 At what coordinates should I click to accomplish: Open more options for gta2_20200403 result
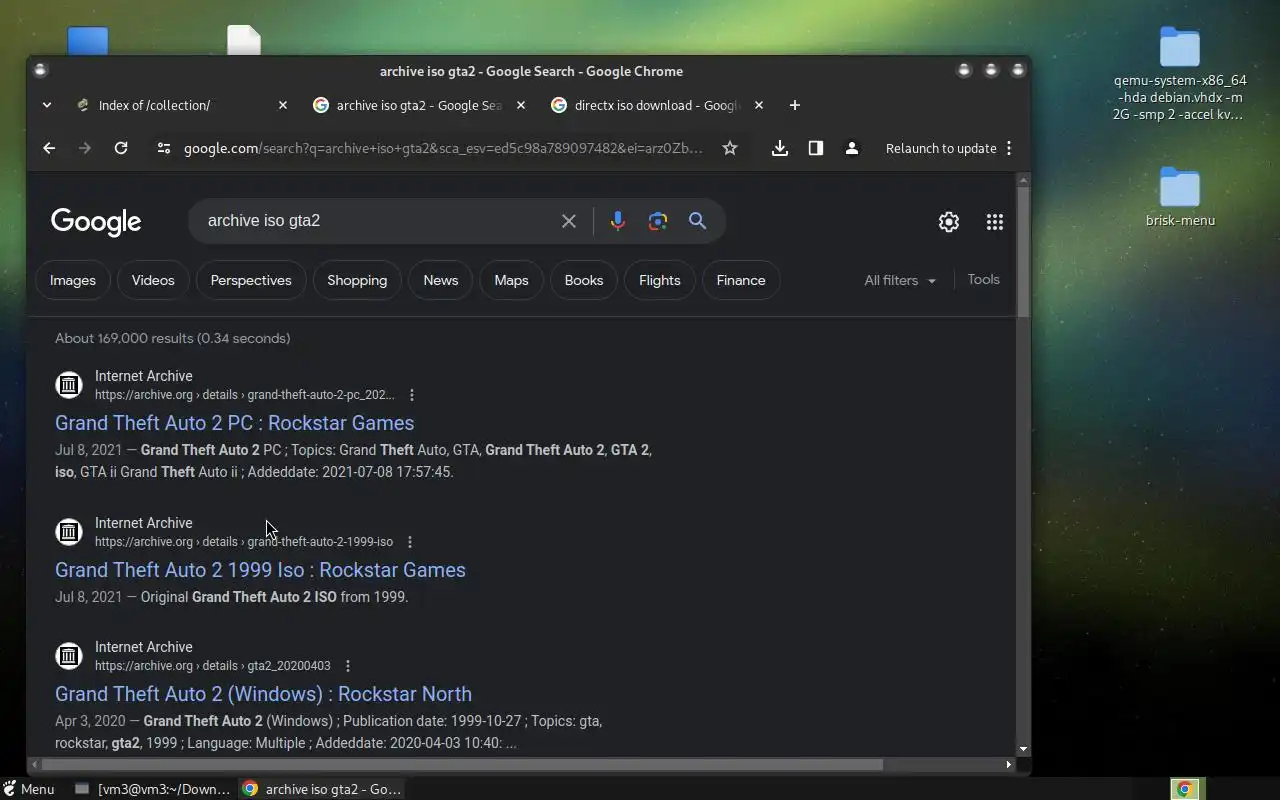[x=348, y=666]
